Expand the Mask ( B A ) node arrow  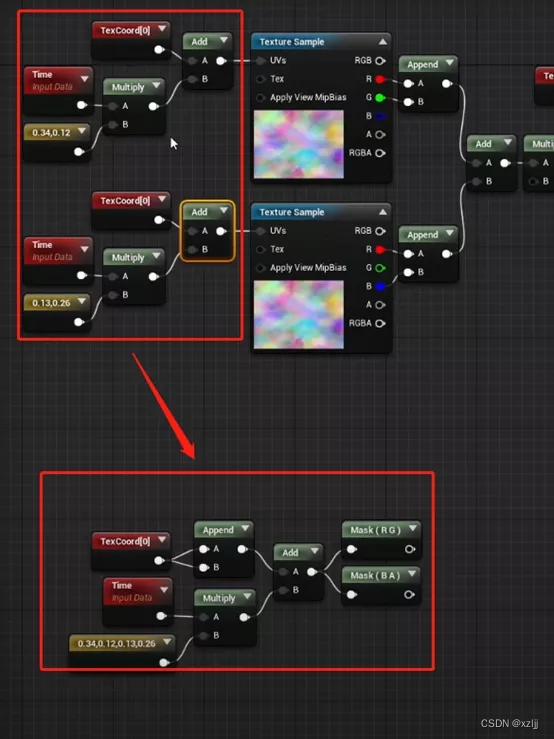point(413,574)
